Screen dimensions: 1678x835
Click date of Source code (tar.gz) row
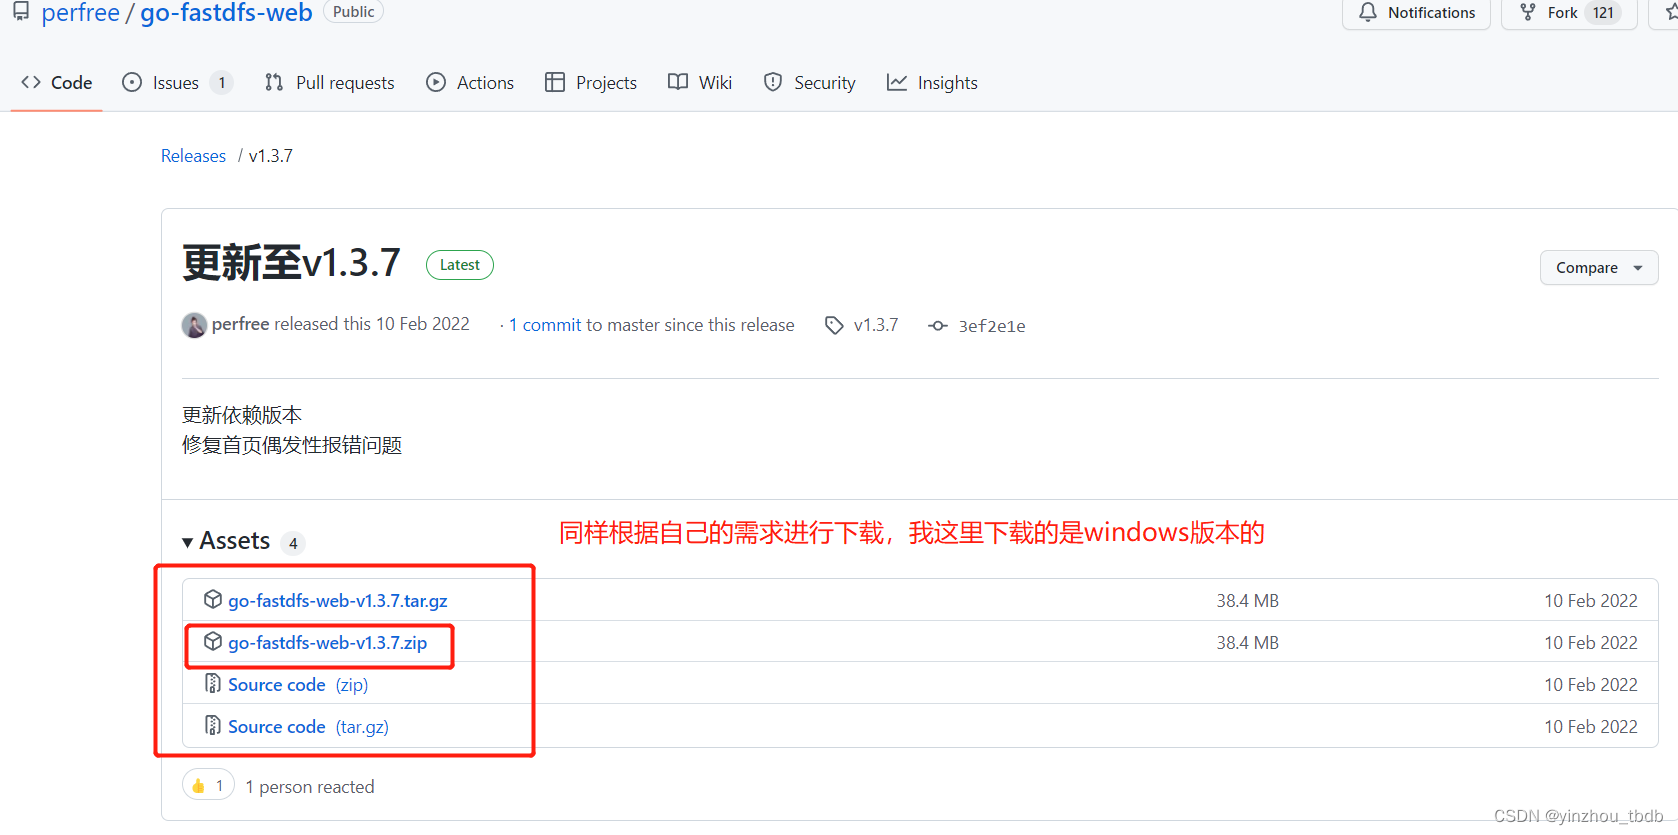coord(1591,727)
